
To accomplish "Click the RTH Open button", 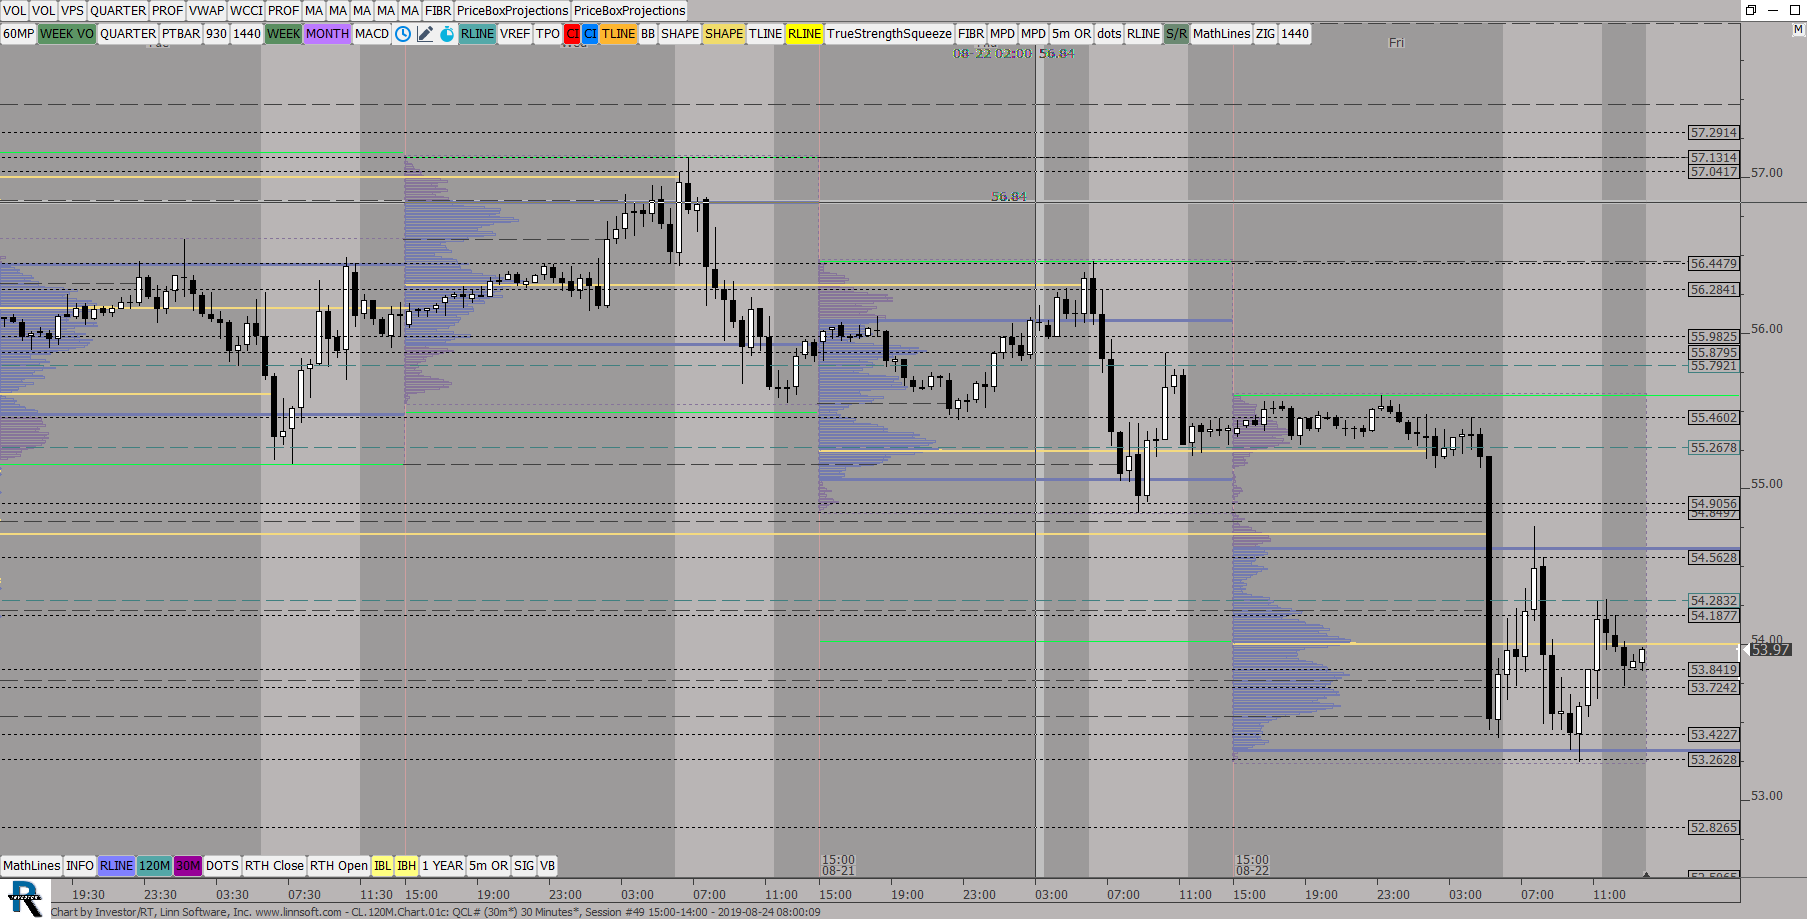I will click(338, 866).
